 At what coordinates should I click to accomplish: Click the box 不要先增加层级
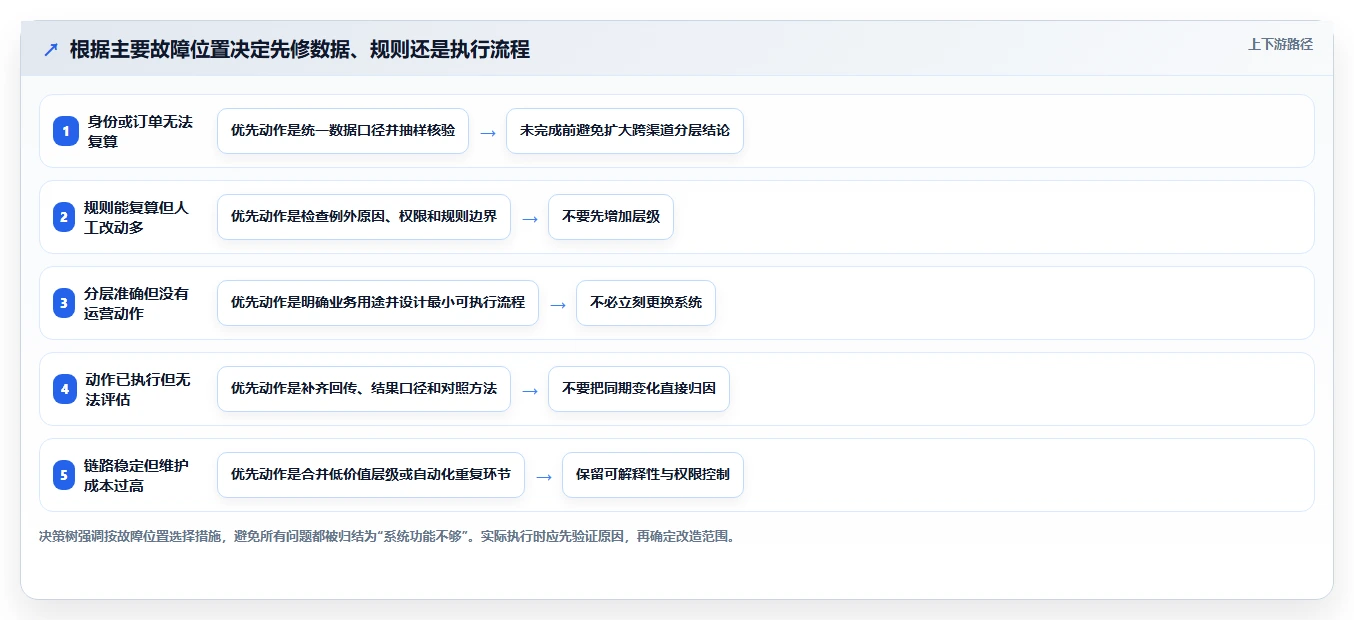coord(611,217)
